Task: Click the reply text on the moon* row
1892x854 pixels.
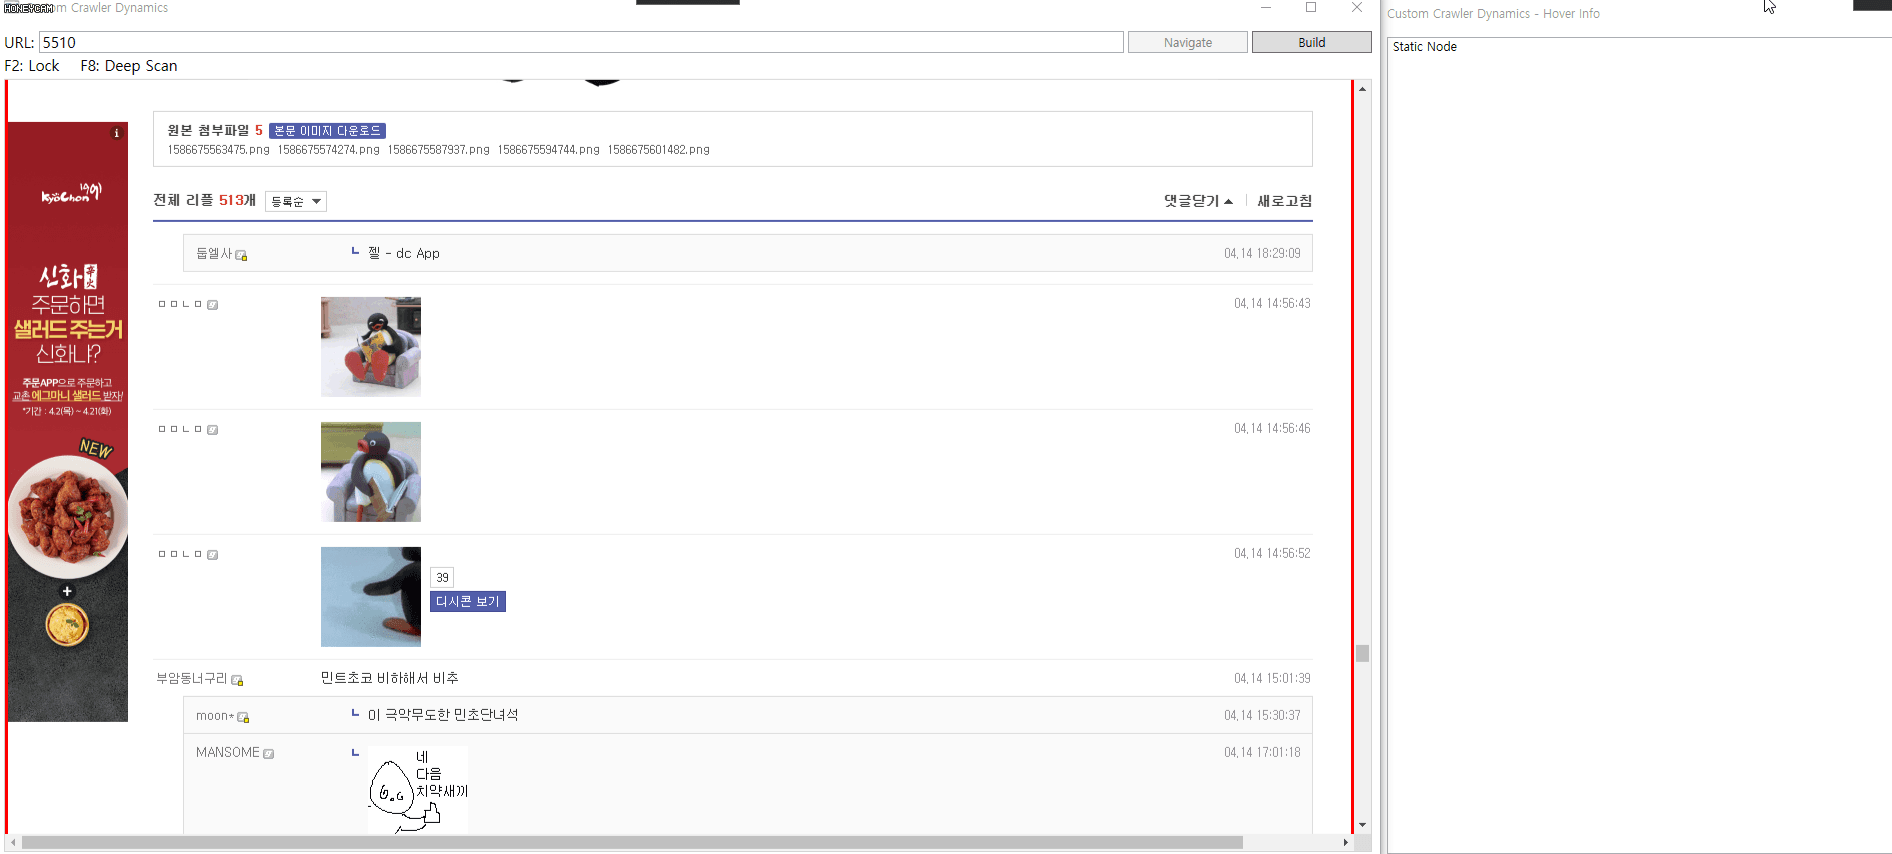Action: [x=443, y=715]
